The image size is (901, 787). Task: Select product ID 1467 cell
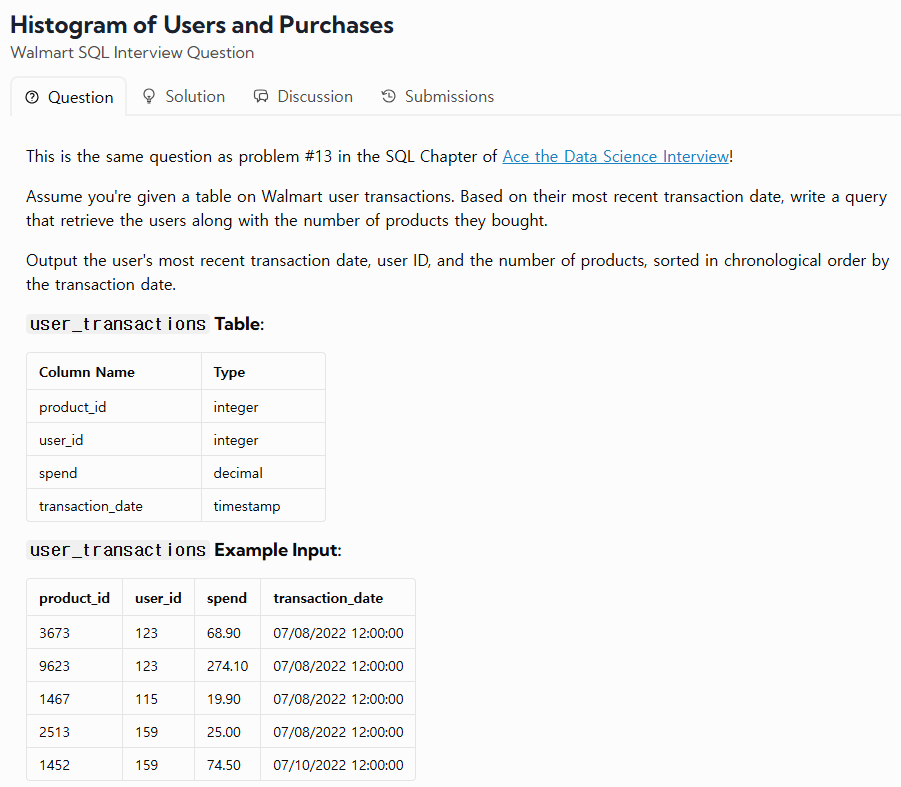pos(75,699)
